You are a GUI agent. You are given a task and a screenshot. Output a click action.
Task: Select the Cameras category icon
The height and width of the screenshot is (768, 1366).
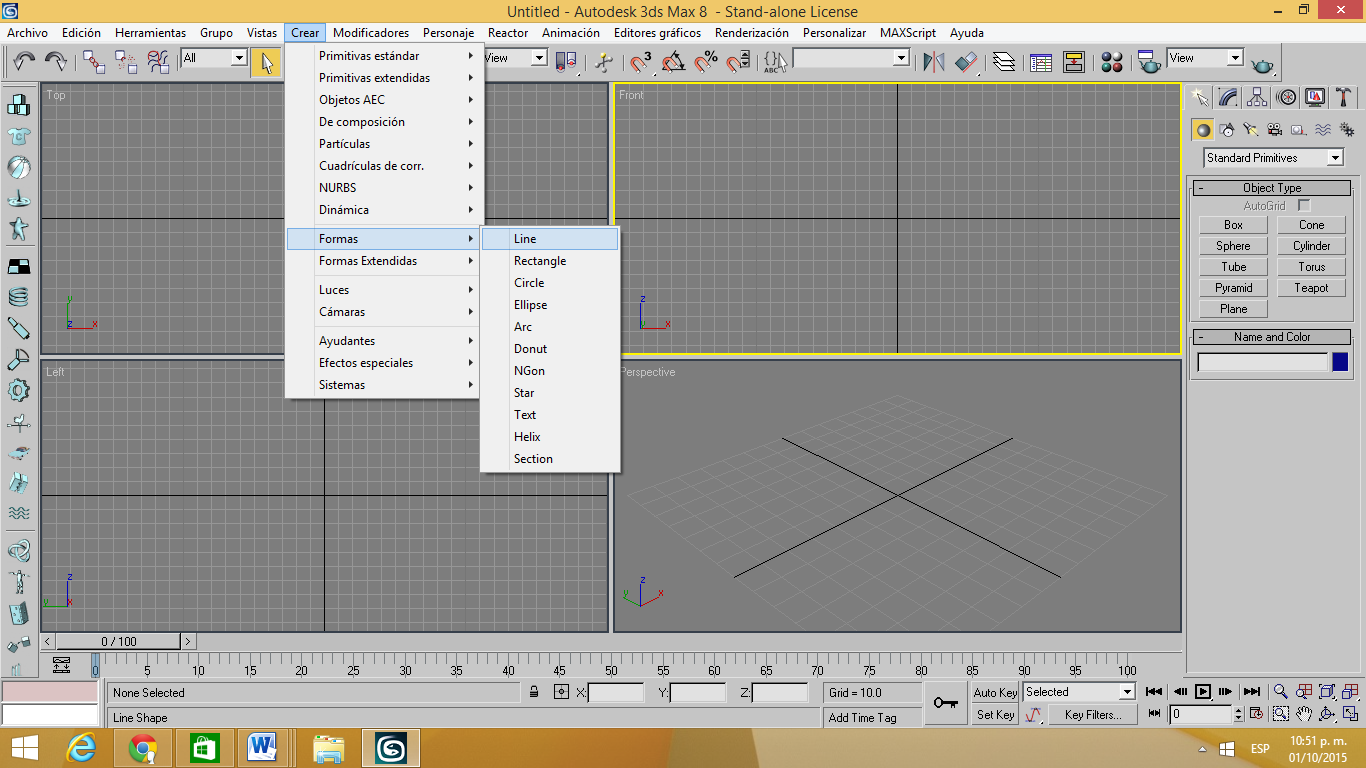[x=1275, y=129]
